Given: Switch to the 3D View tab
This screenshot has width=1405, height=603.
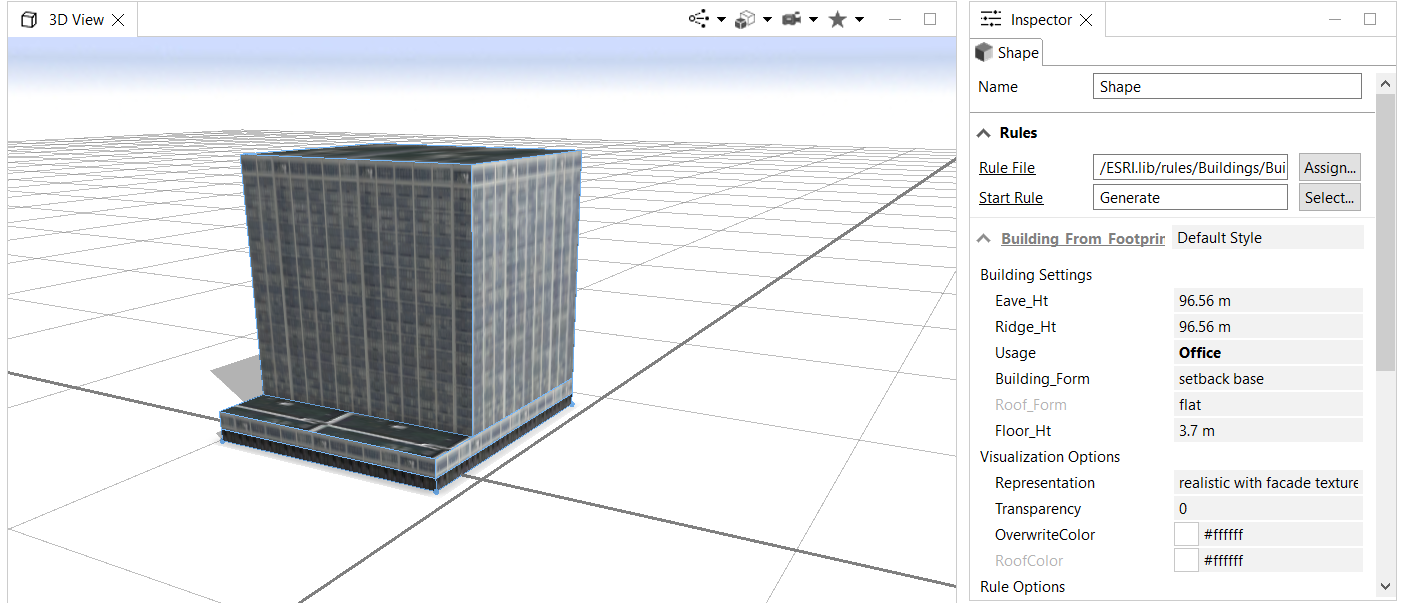Looking at the screenshot, I should click(75, 19).
